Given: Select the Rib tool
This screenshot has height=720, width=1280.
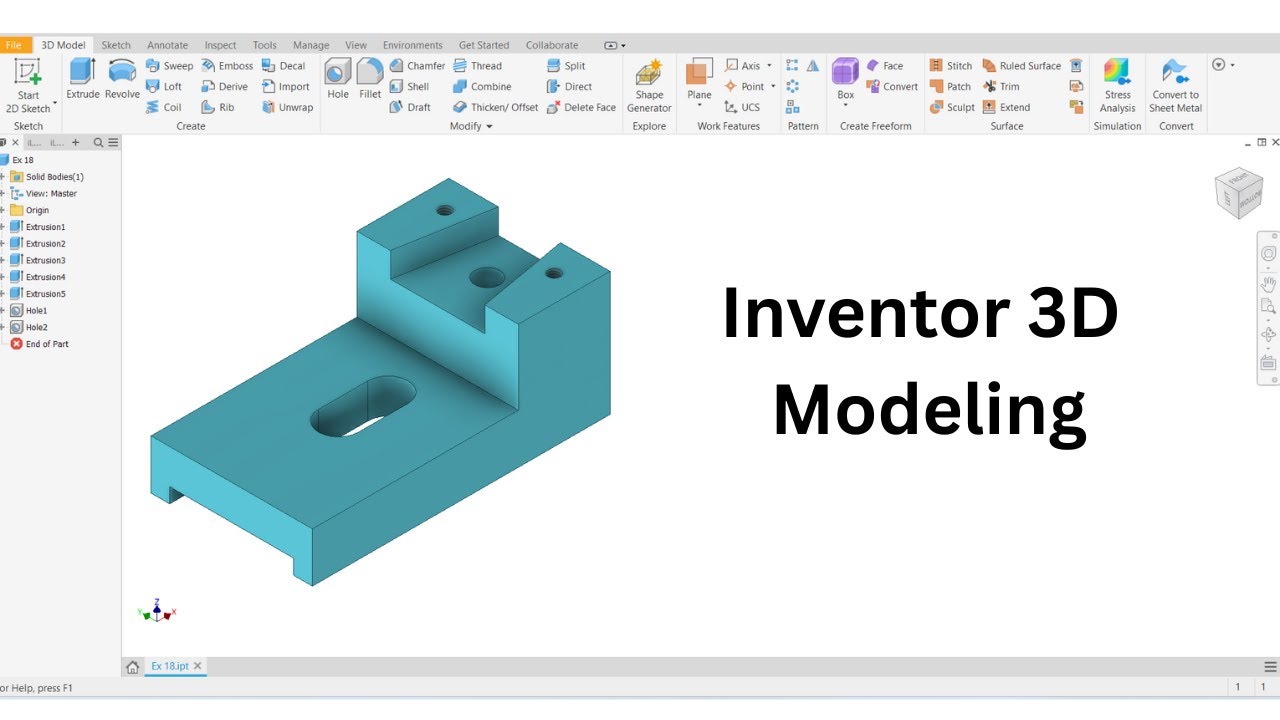Looking at the screenshot, I should coord(218,107).
